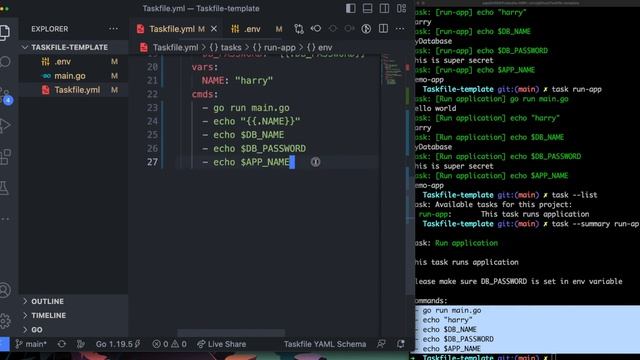
Task: Click the main* git branch in status bar
Action: [x=31, y=344]
